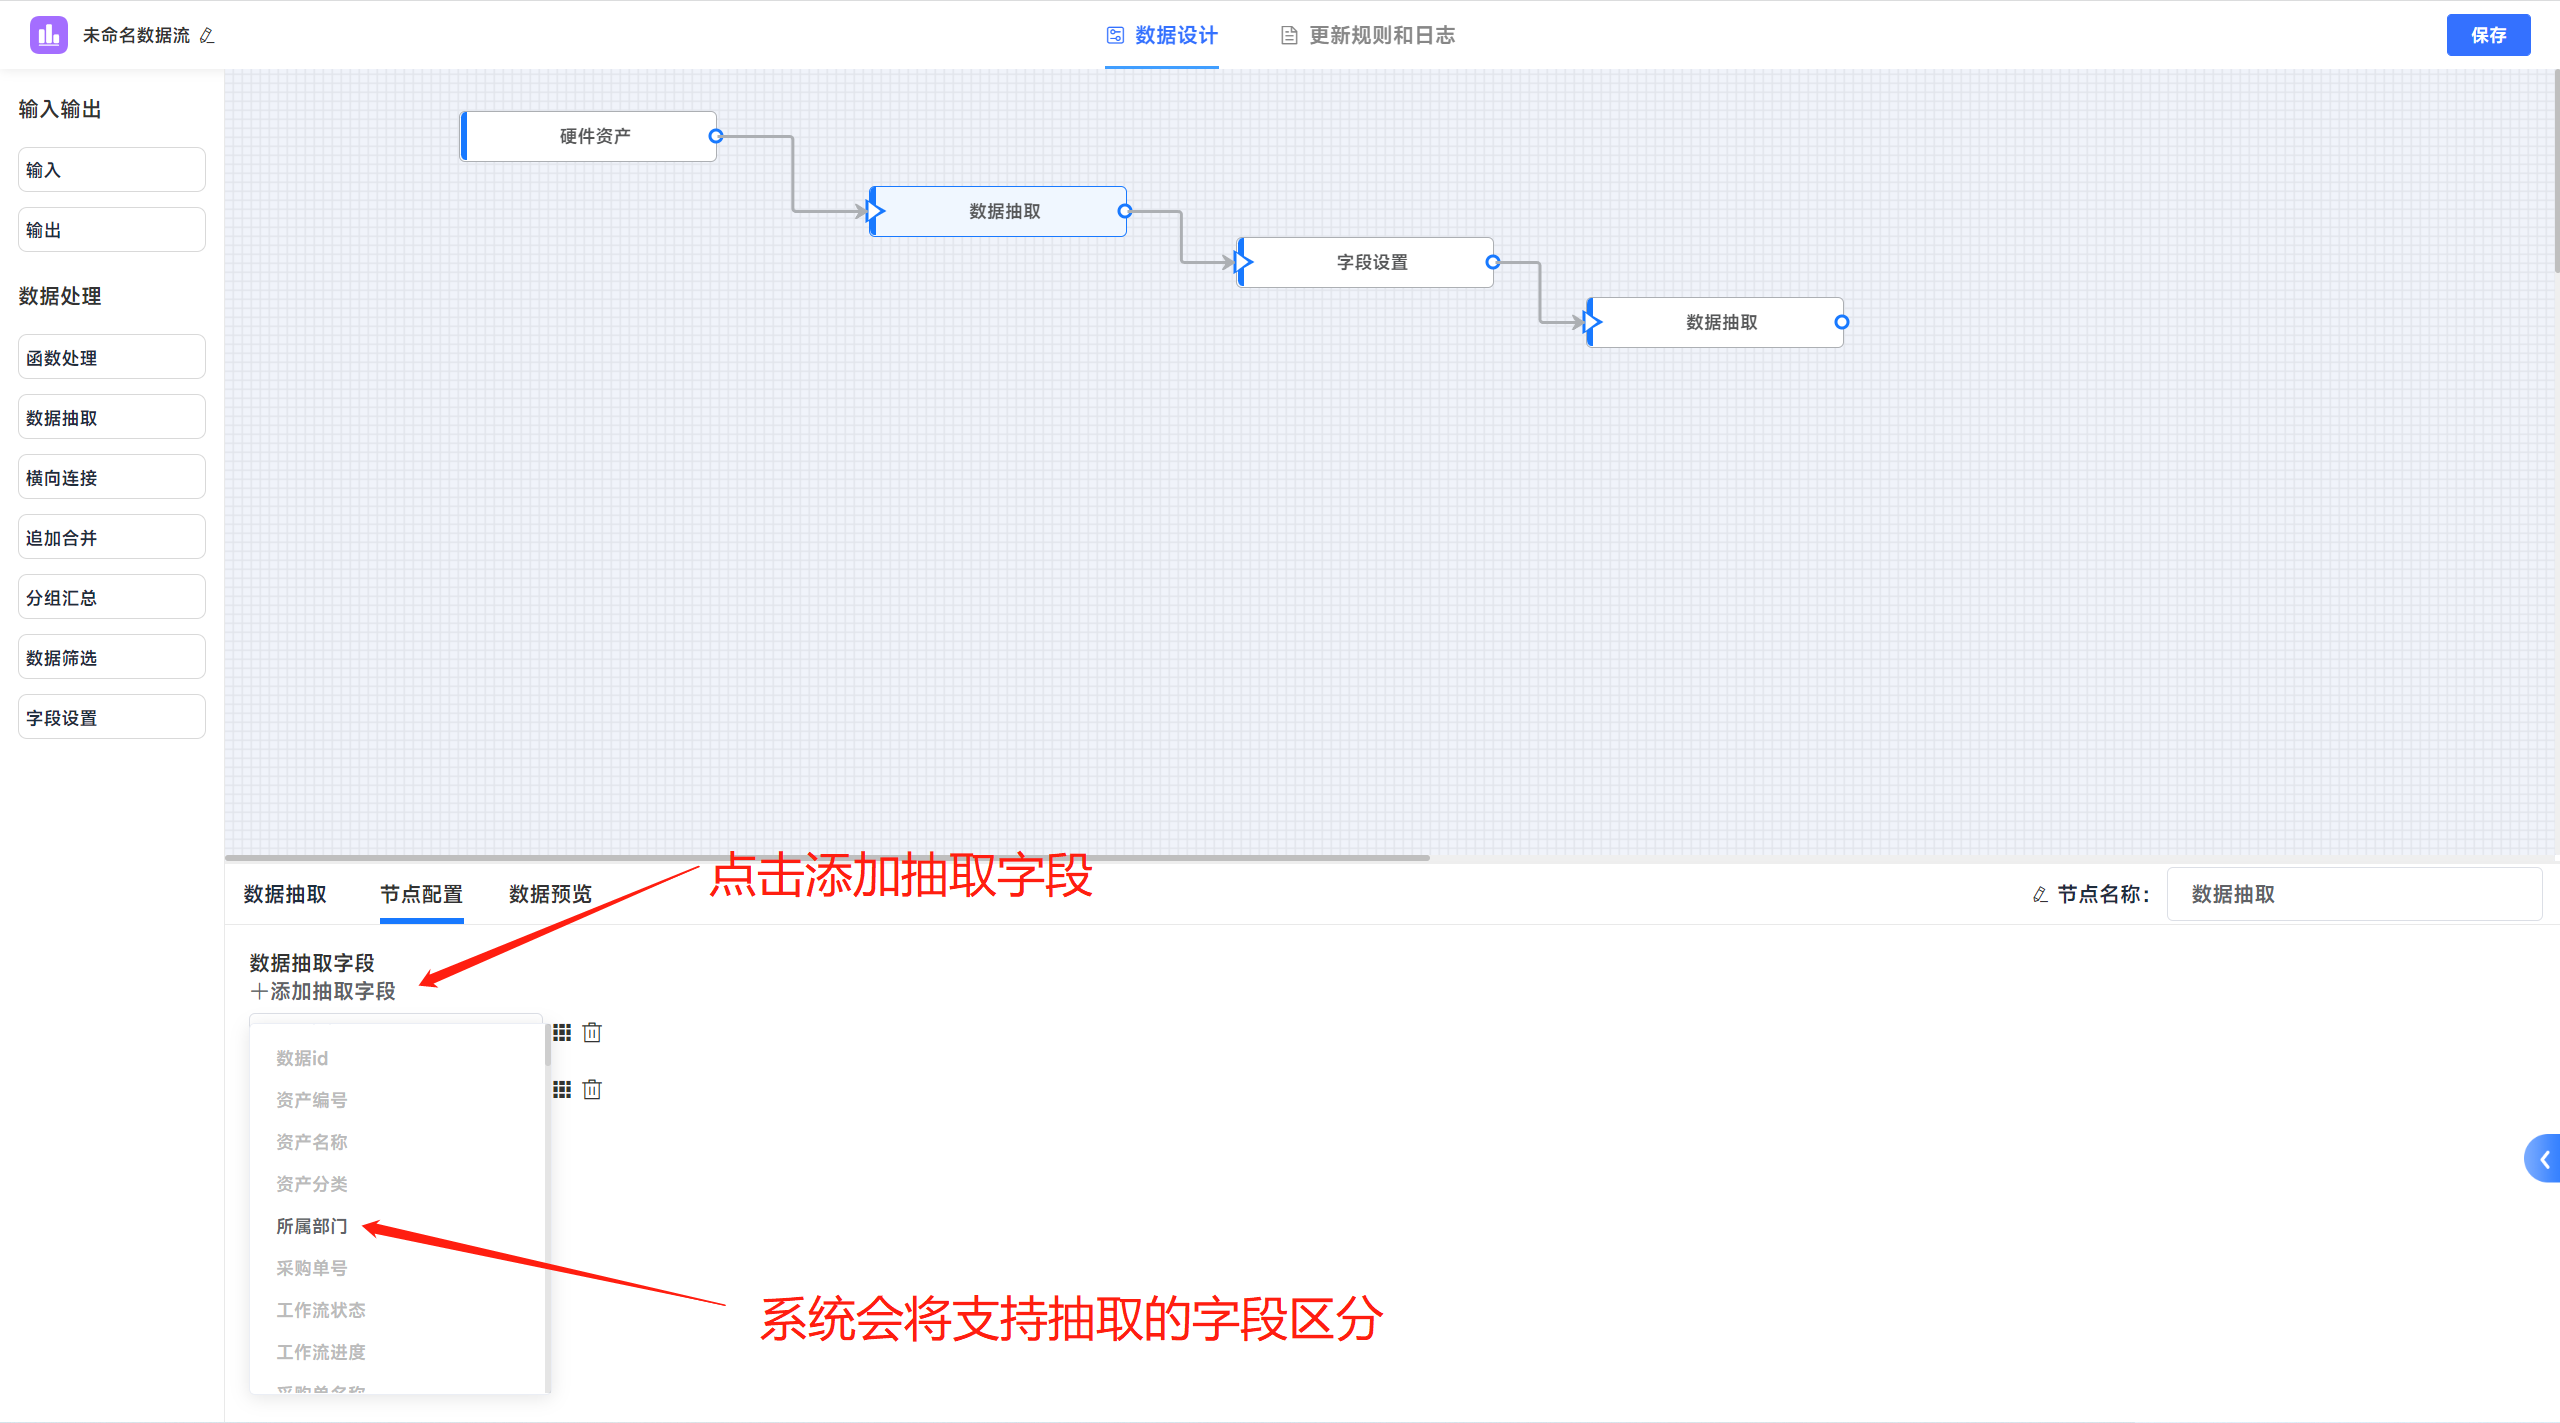This screenshot has width=2560, height=1423.
Task: Select 追加合并 component
Action: [x=112, y=537]
